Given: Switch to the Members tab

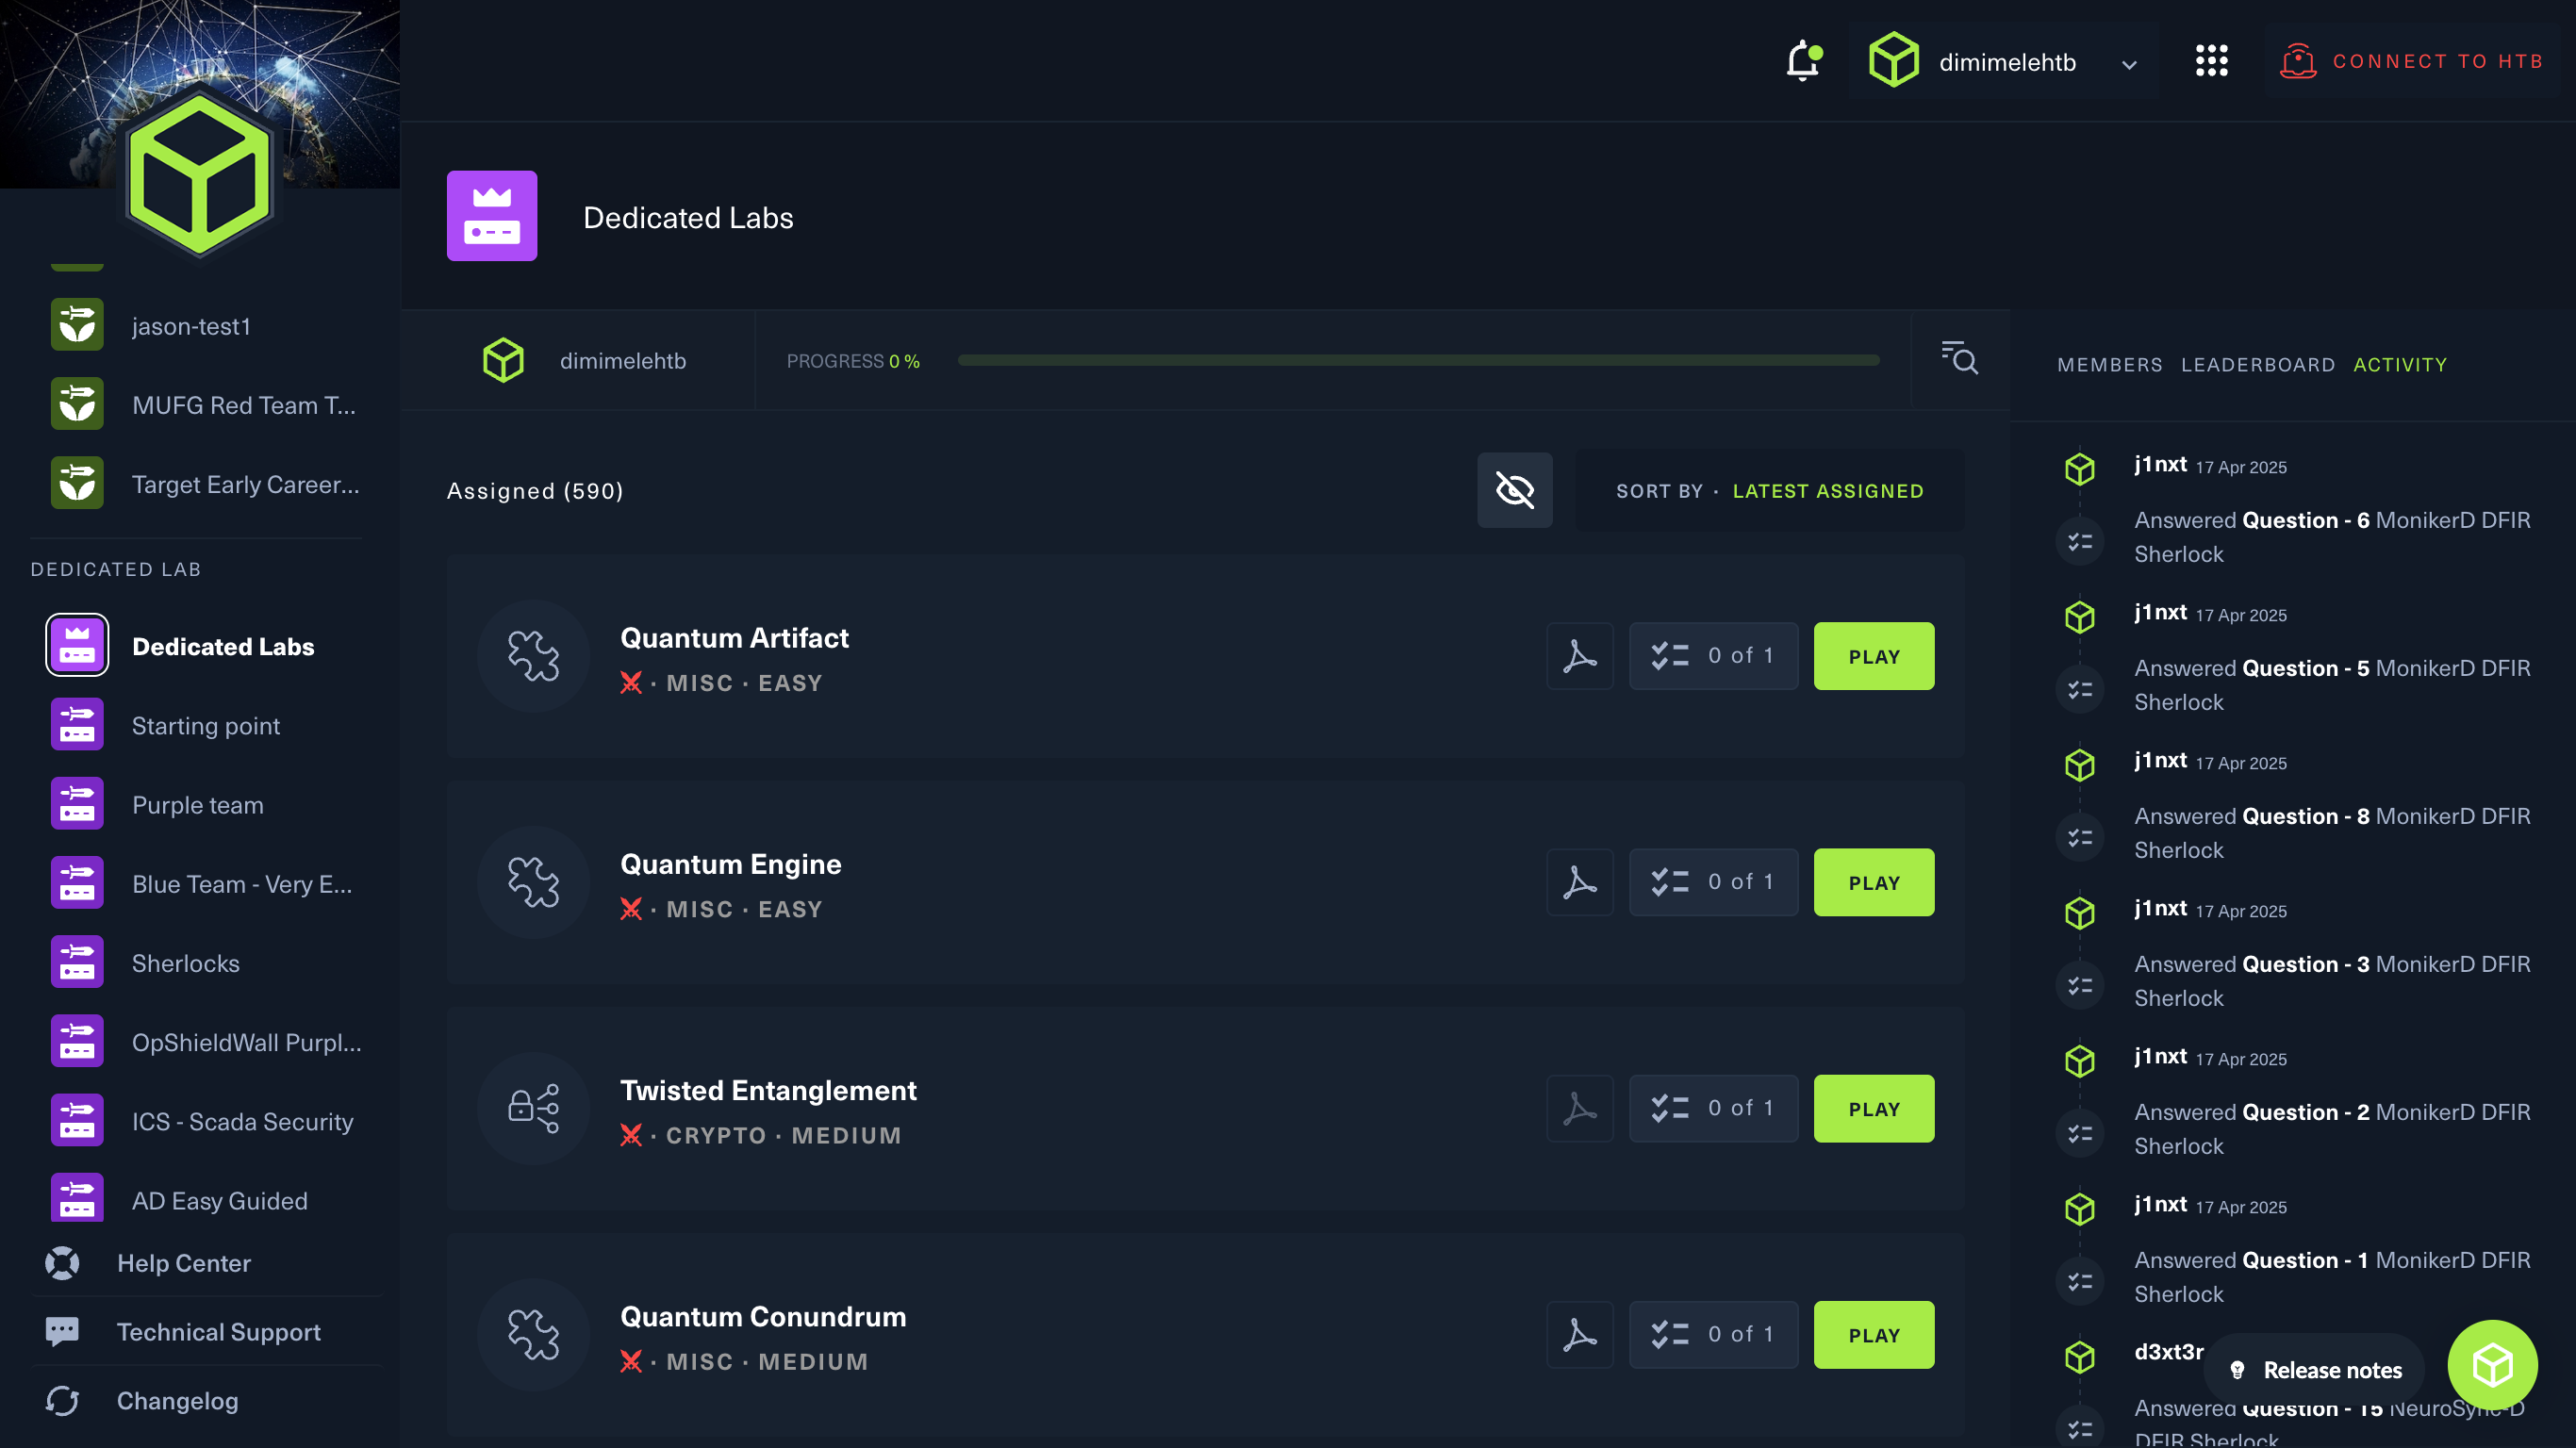Looking at the screenshot, I should (2109, 365).
